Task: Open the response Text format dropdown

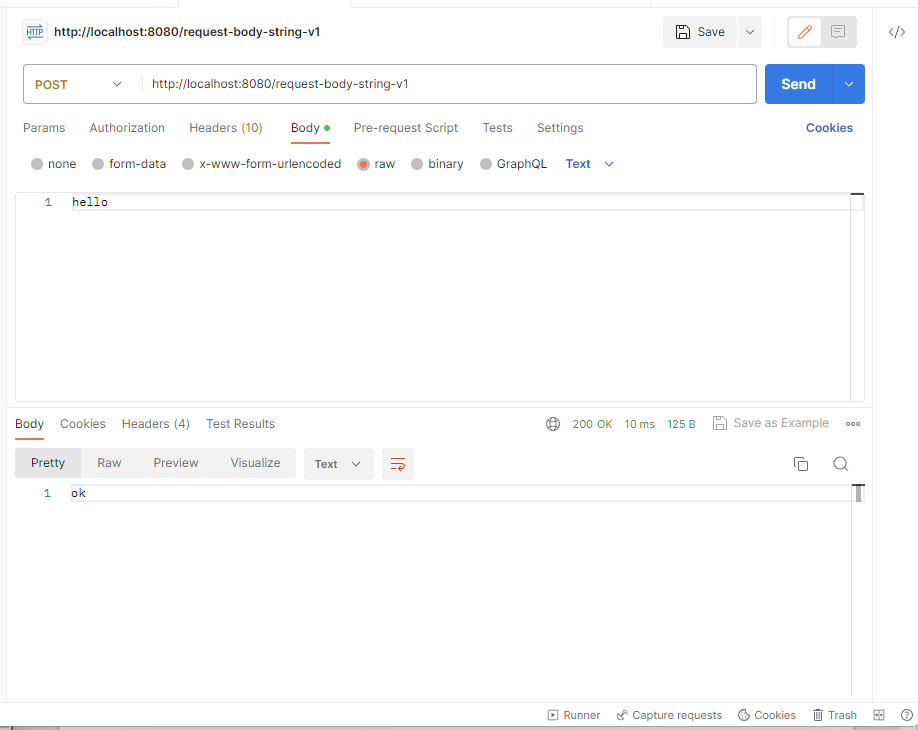Action: pyautogui.click(x=338, y=464)
